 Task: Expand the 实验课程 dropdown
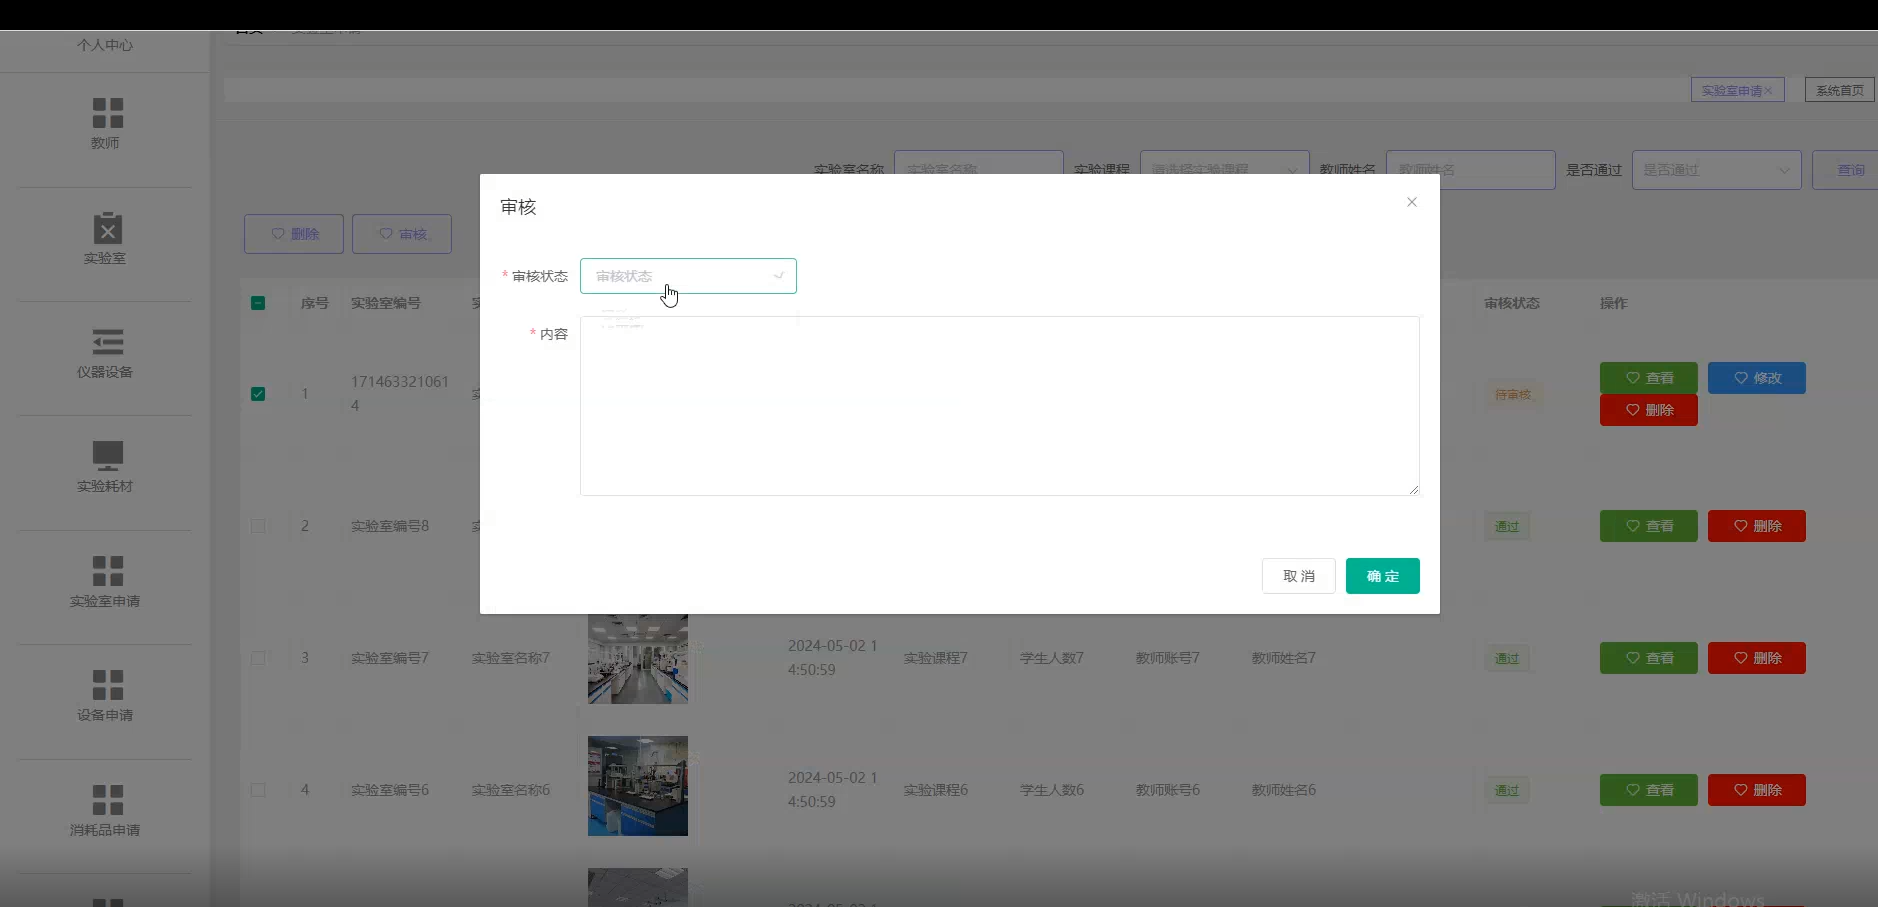[x=1224, y=169]
